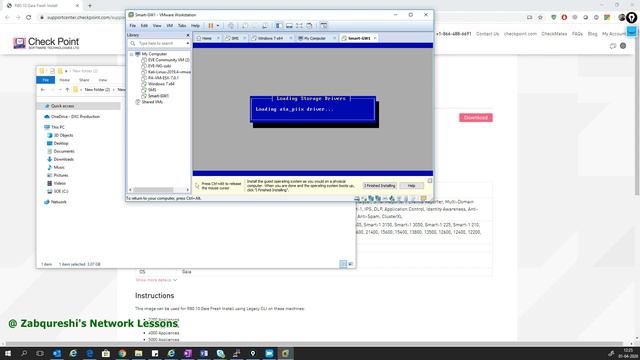Screen dimensions: 640x360
Task: Click the Unity mode toolbar icon
Action: 309,26
